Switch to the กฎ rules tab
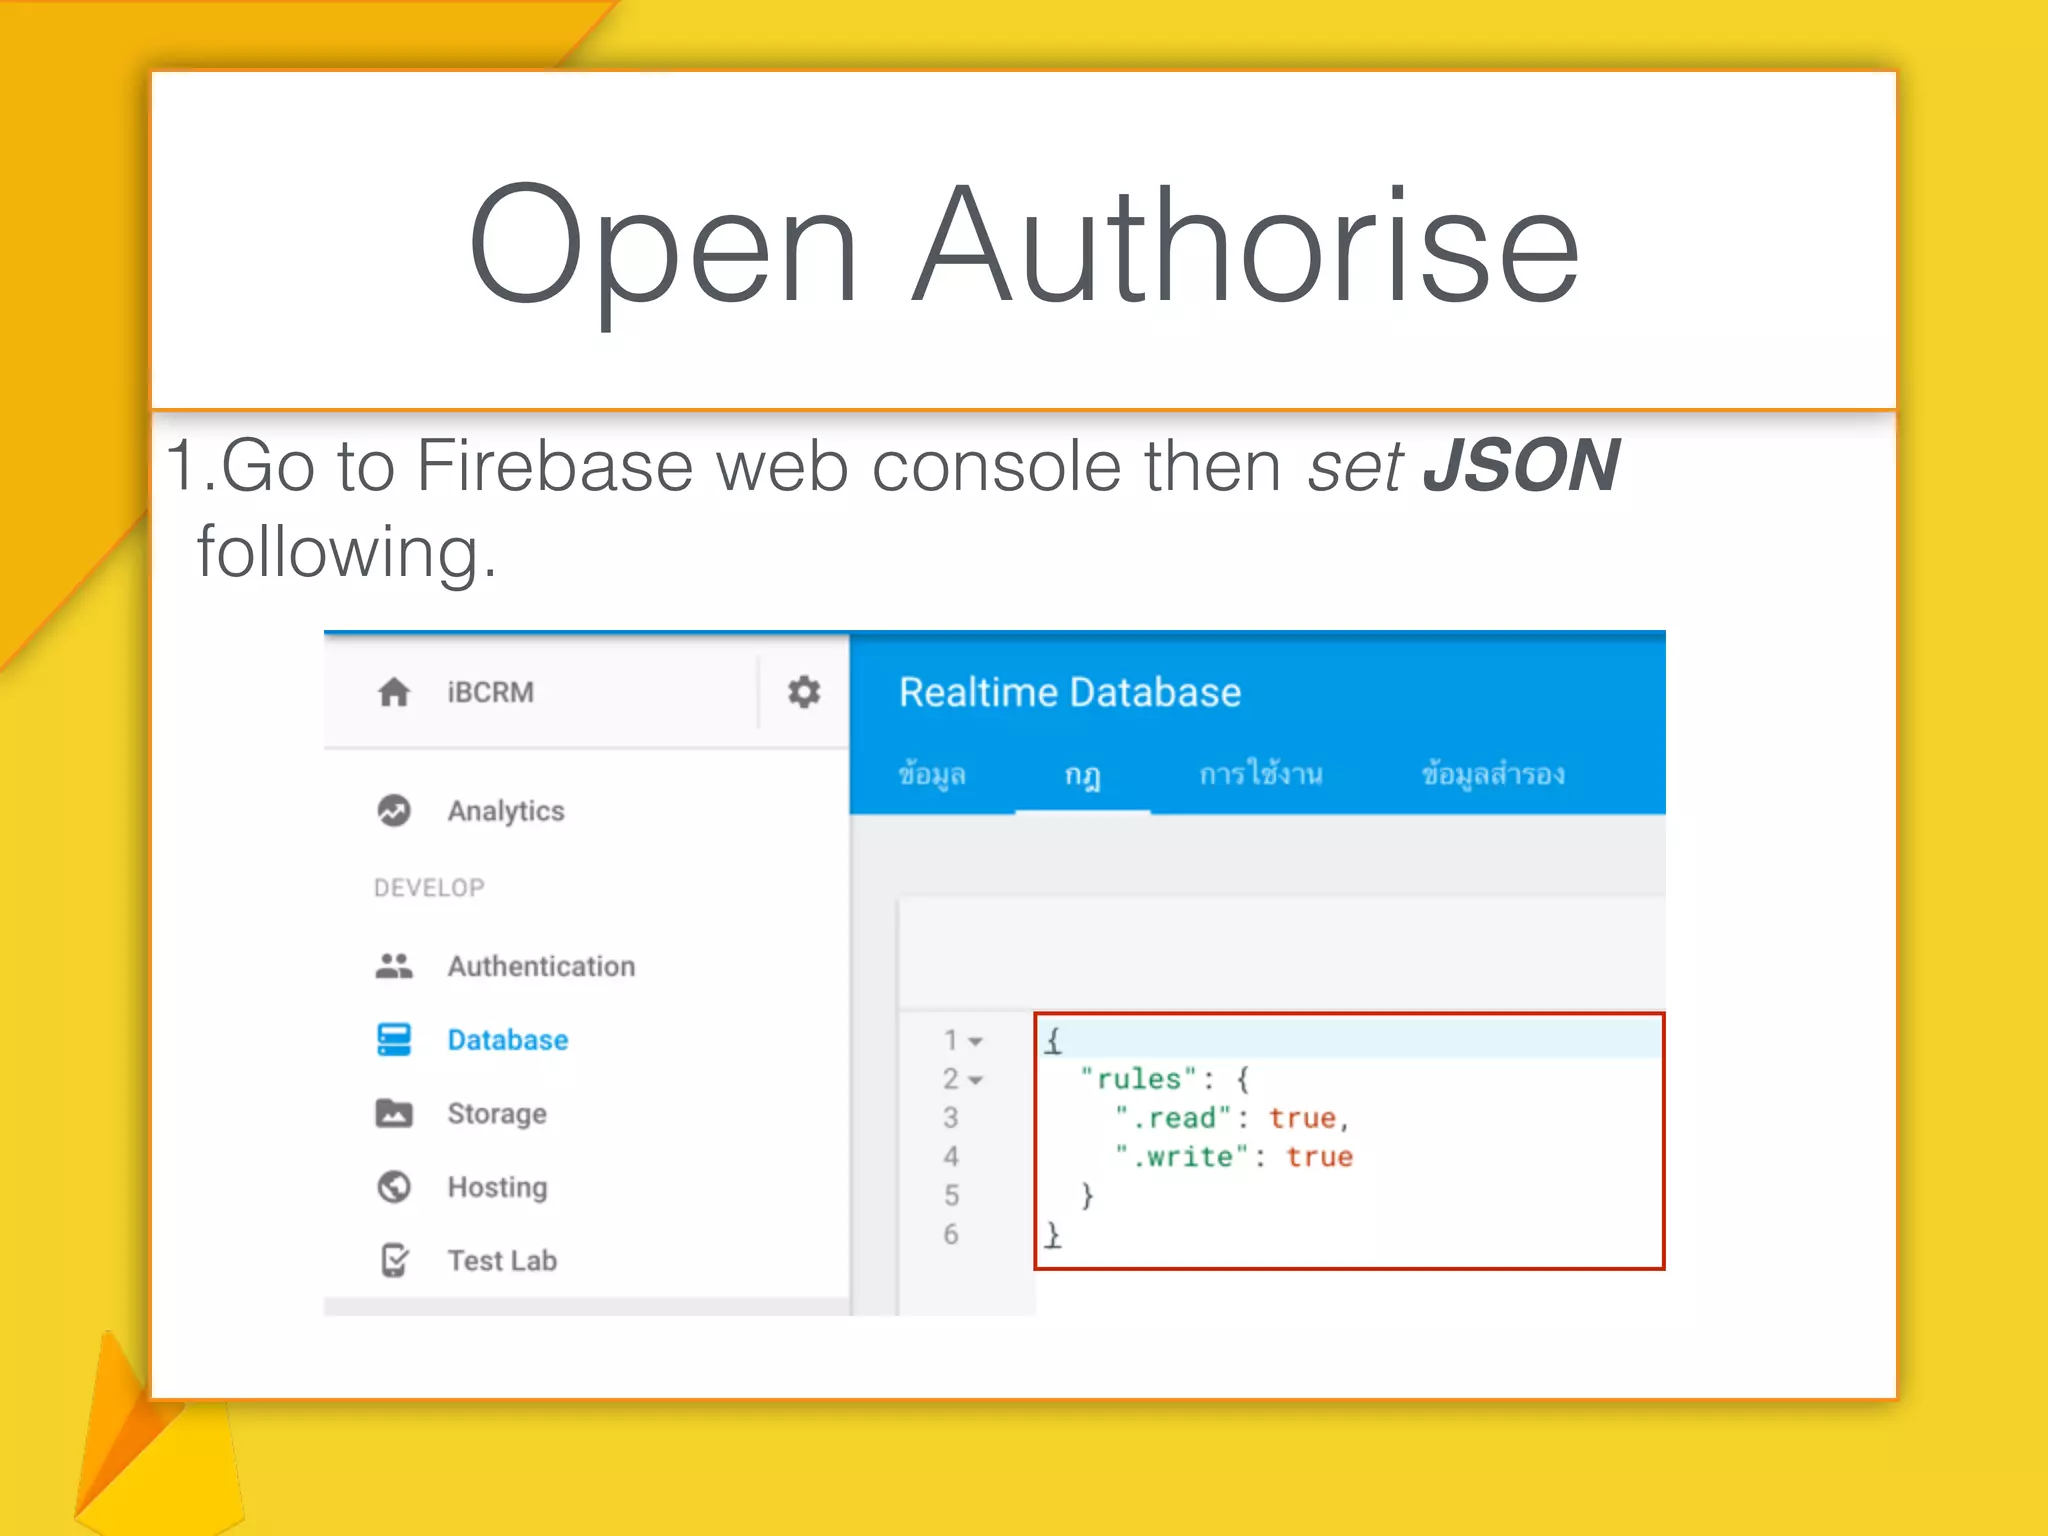Screen dimensions: 2048x1536 click(x=1083, y=775)
